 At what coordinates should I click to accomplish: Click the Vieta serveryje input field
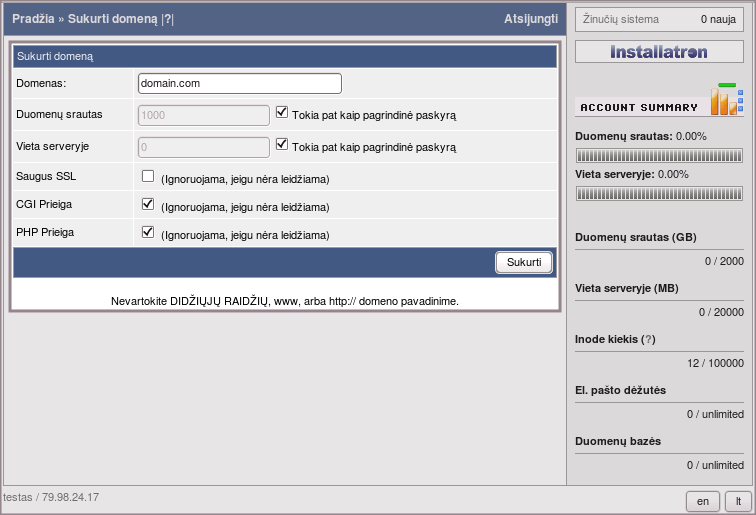[x=203, y=147]
